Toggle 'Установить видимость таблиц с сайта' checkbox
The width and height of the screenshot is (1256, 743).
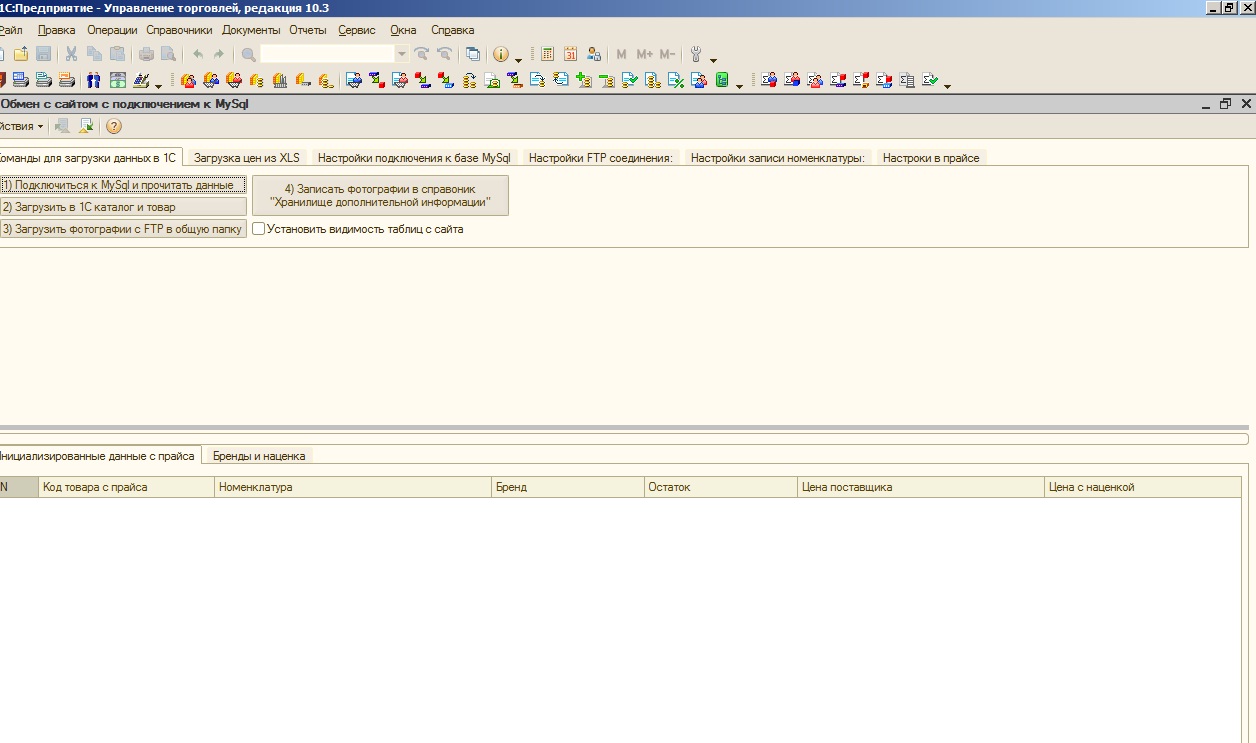pyautogui.click(x=259, y=229)
